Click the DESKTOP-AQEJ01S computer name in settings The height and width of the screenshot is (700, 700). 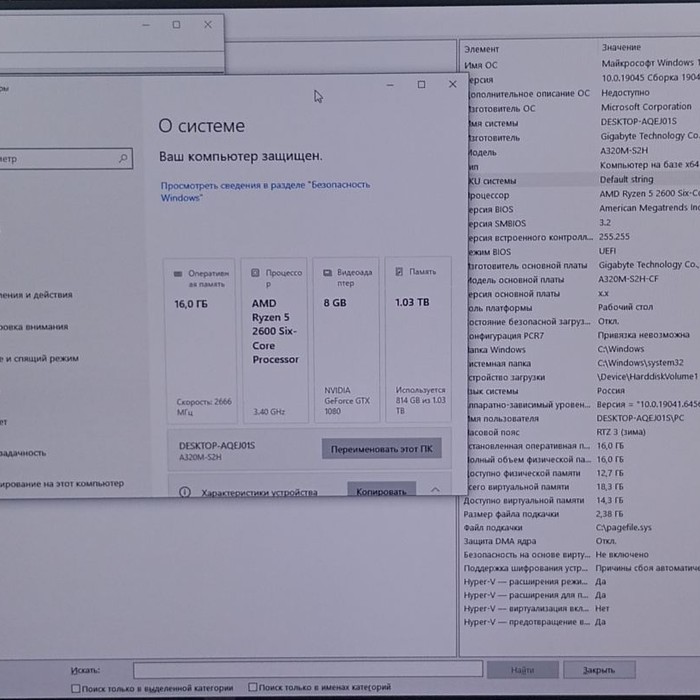pyautogui.click(x=217, y=446)
